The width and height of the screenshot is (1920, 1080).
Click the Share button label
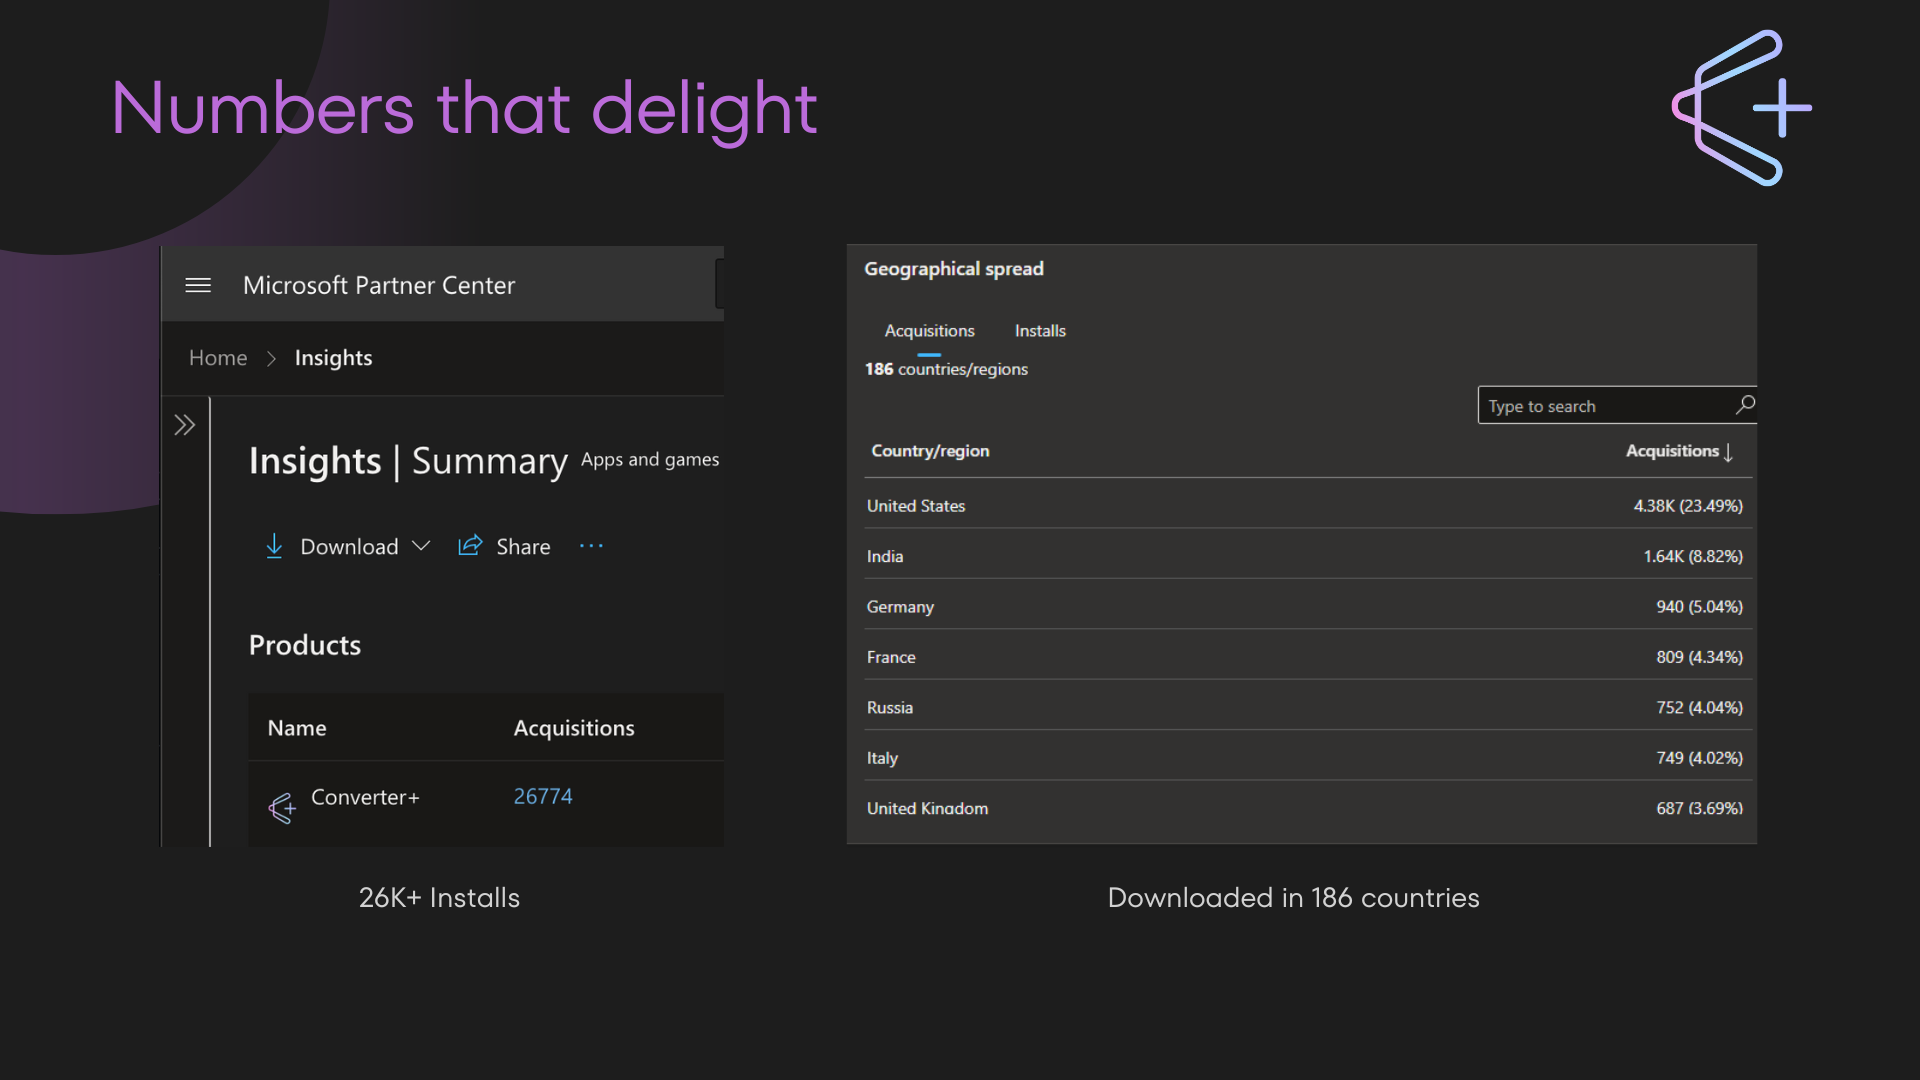tap(523, 547)
